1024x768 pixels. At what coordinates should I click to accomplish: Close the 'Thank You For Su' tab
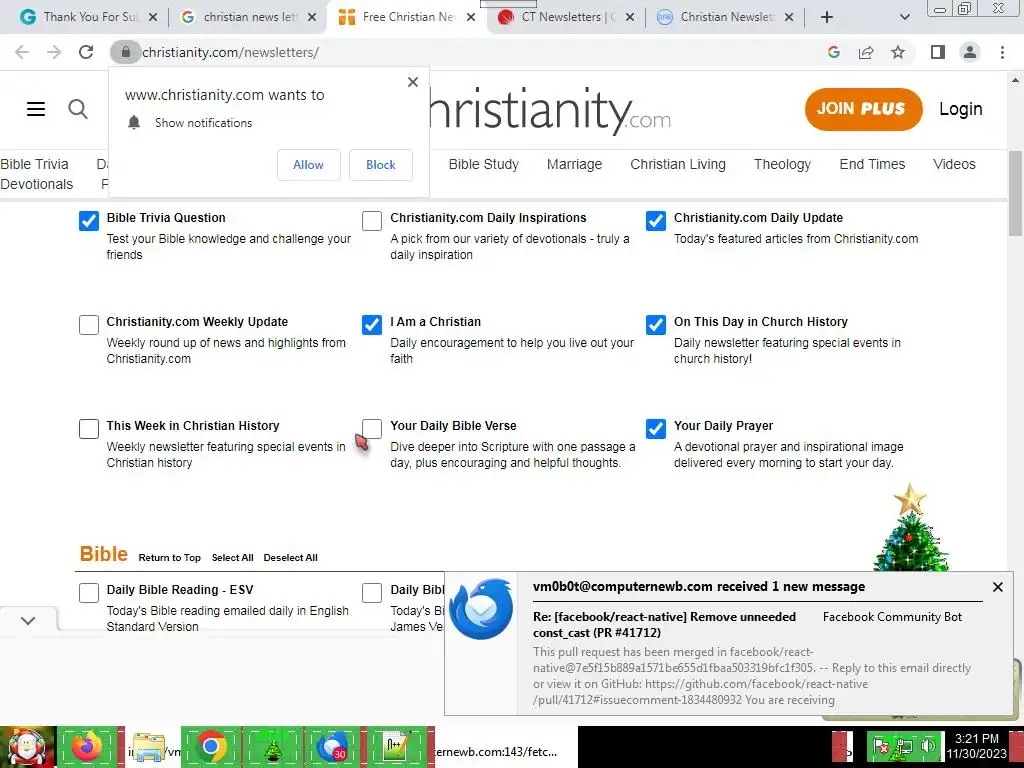(x=153, y=18)
